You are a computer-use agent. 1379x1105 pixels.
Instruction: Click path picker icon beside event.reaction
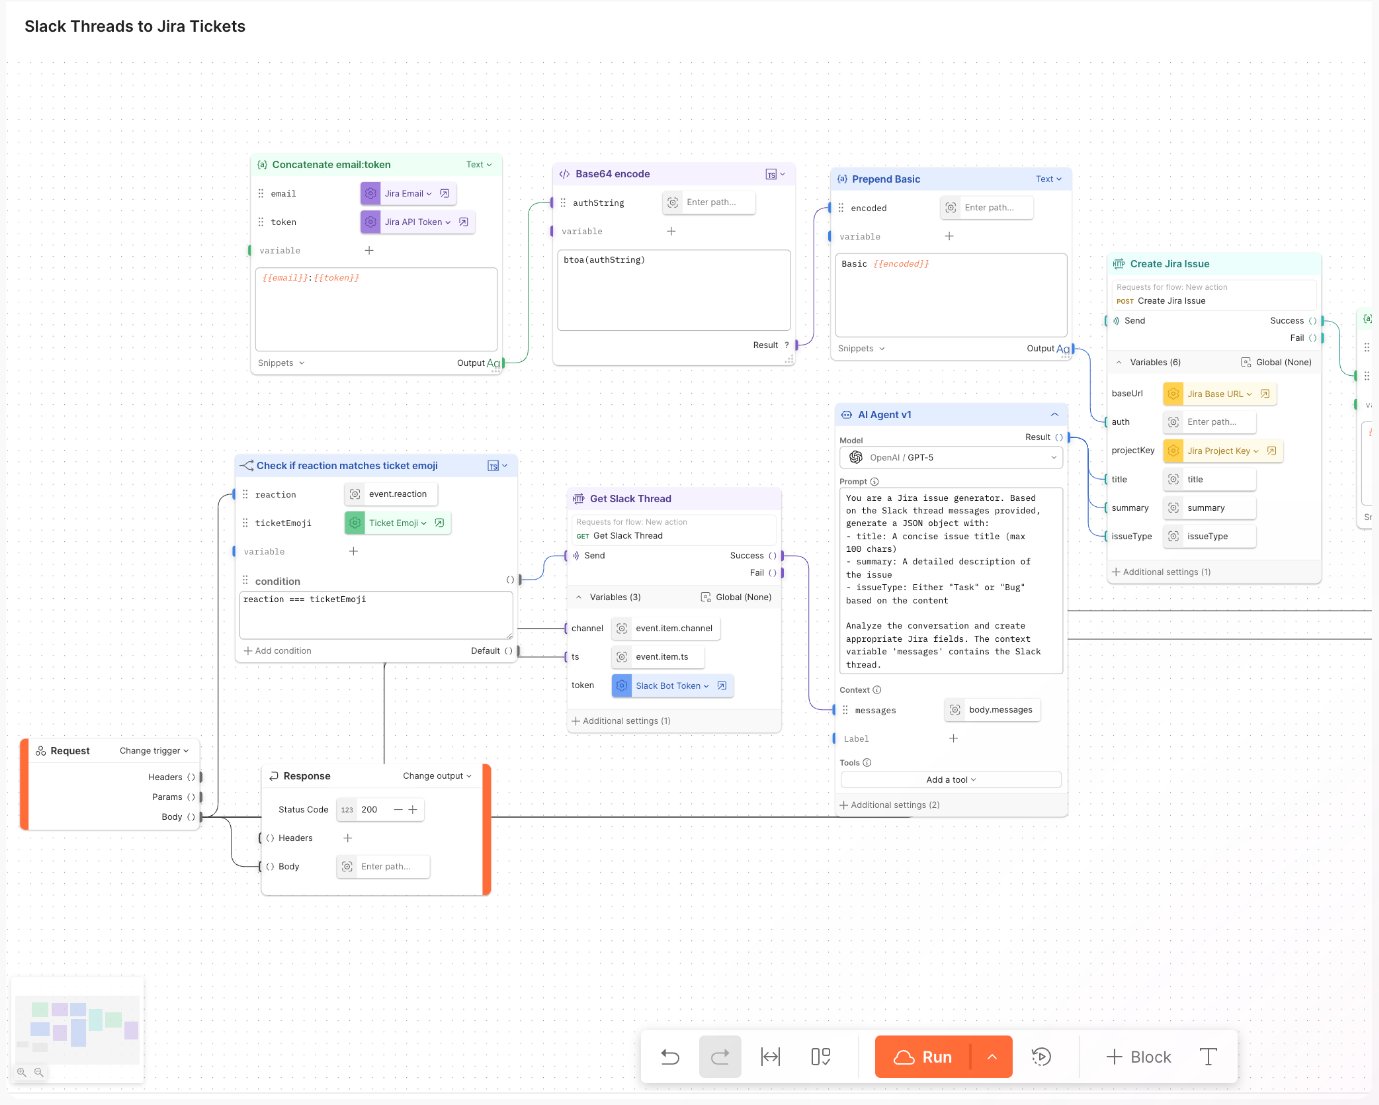(355, 494)
